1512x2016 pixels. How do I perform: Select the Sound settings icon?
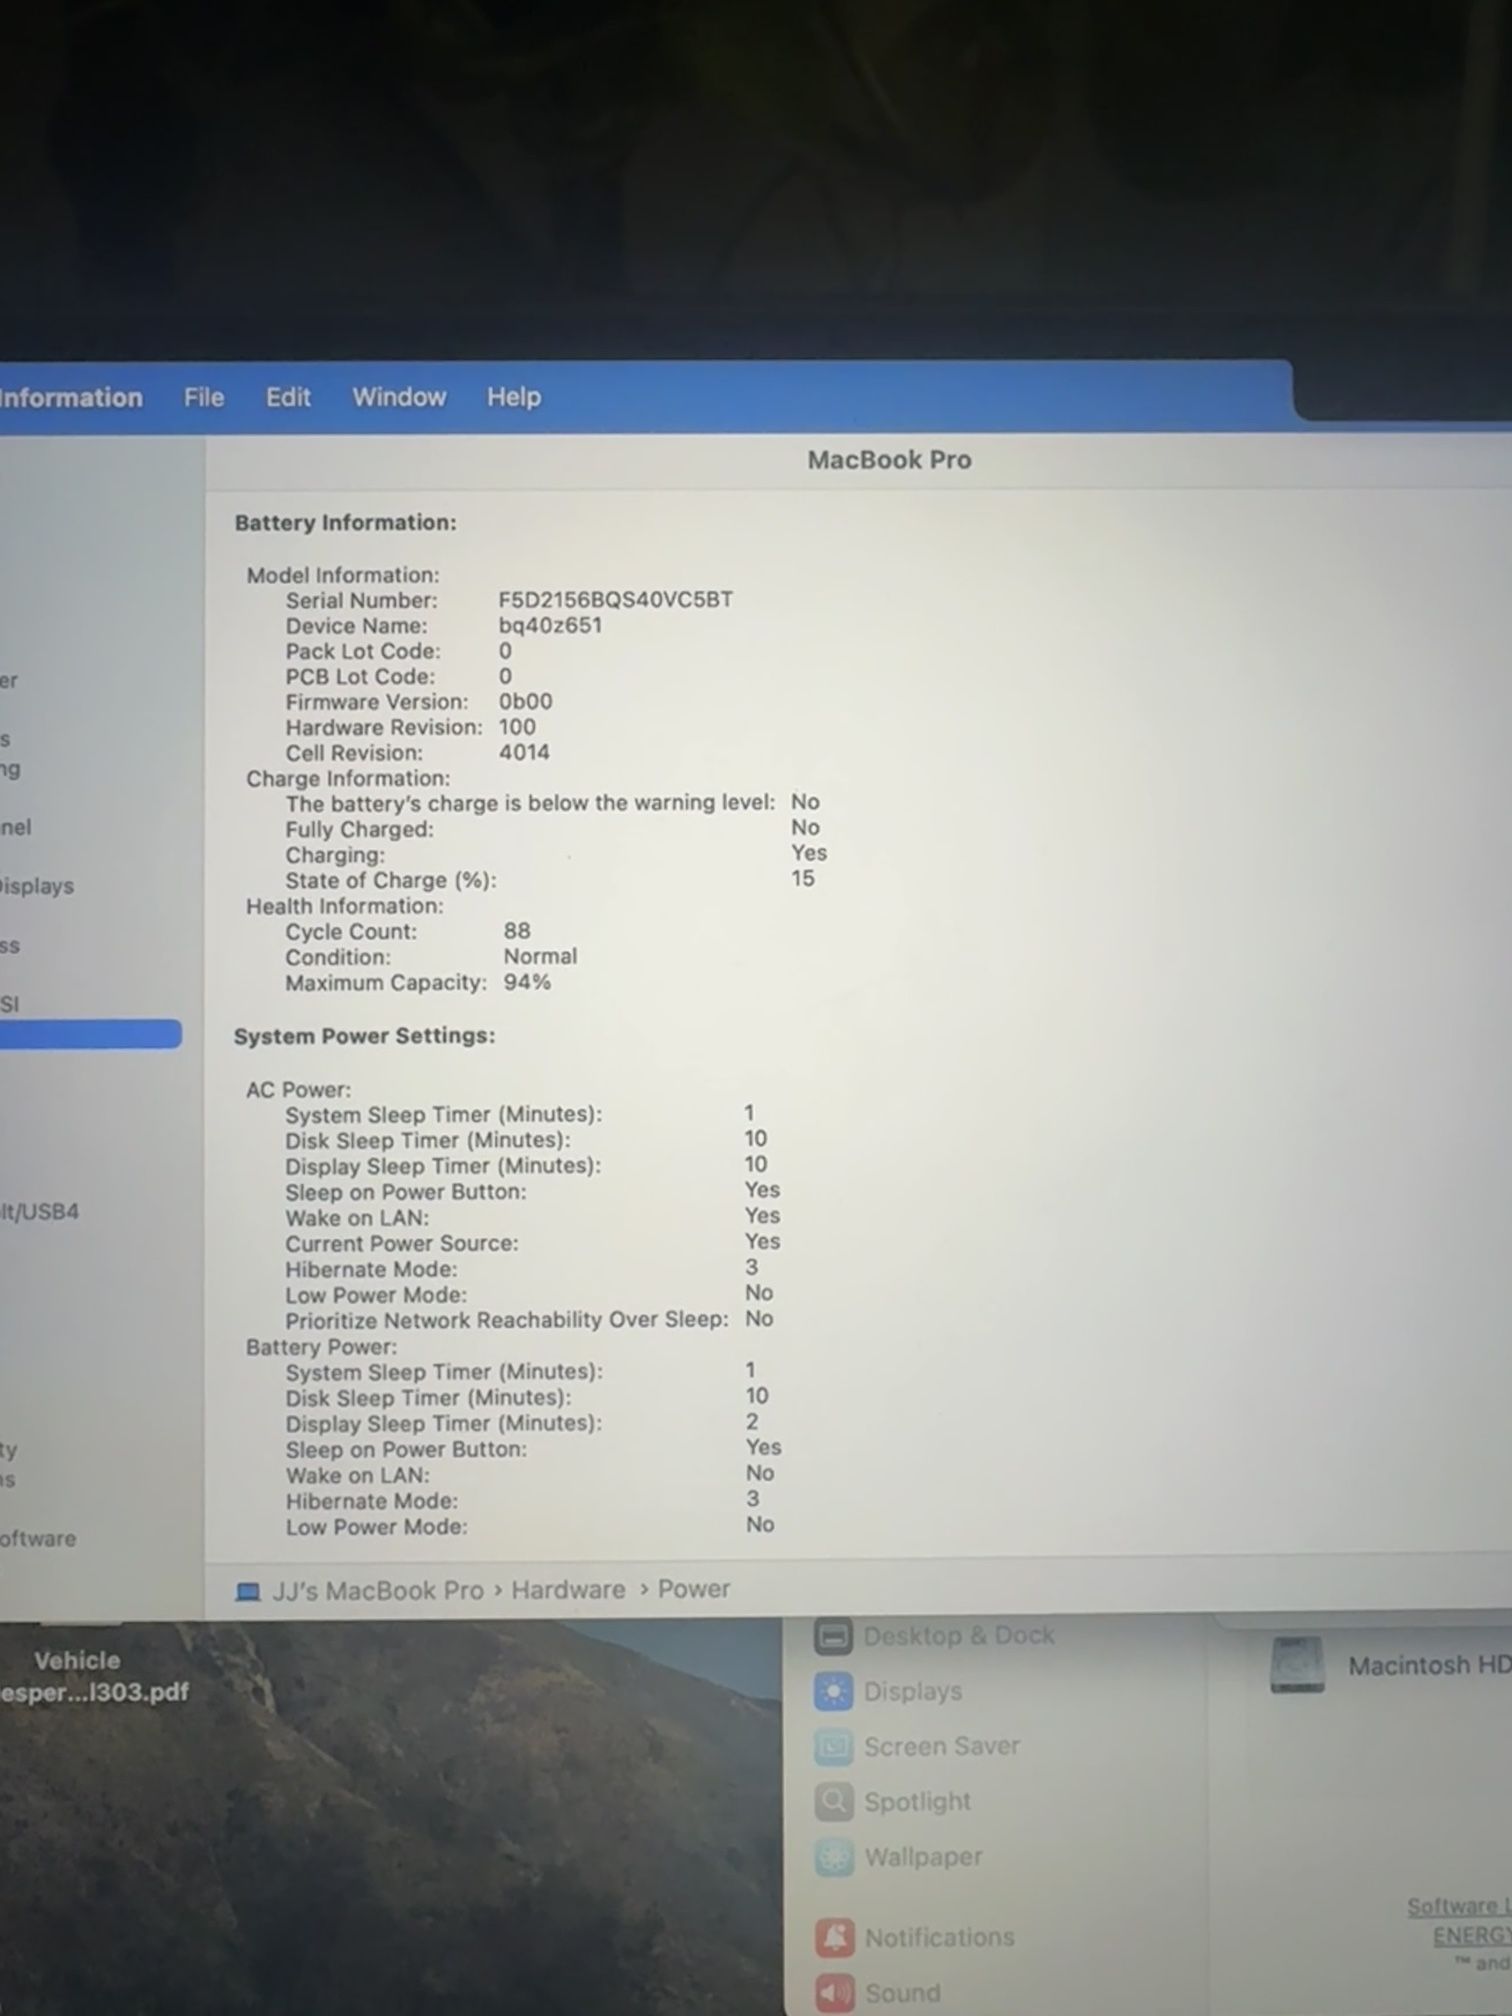click(833, 1992)
